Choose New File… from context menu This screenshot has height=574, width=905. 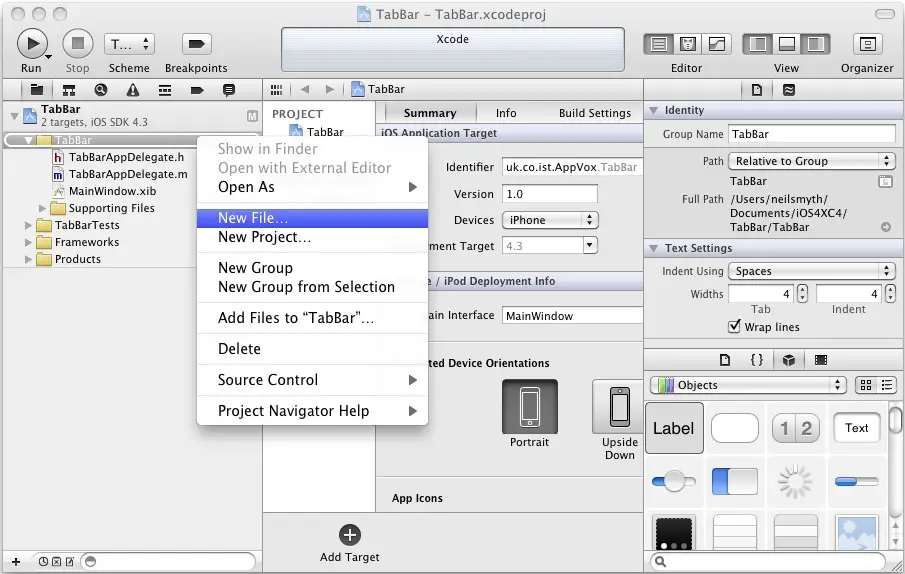click(253, 218)
